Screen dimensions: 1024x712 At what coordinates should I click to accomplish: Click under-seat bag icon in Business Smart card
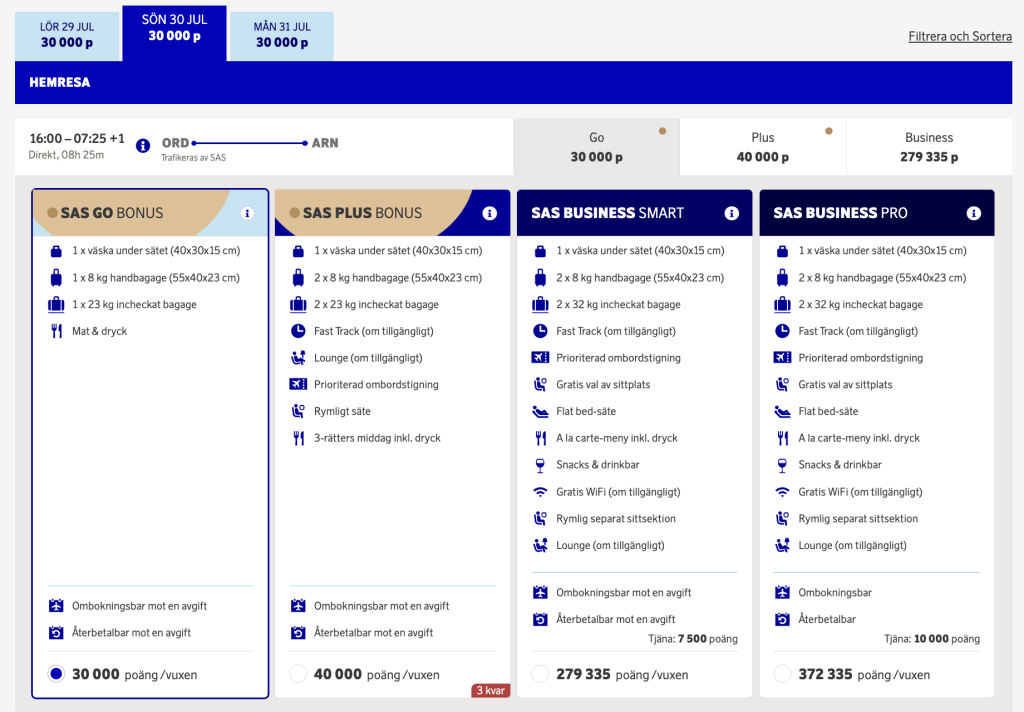(x=540, y=251)
